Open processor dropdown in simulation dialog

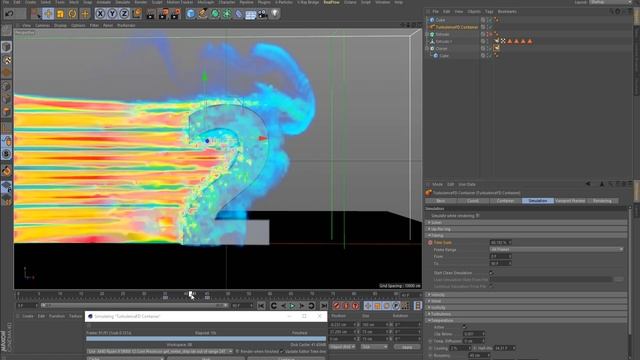point(160,351)
